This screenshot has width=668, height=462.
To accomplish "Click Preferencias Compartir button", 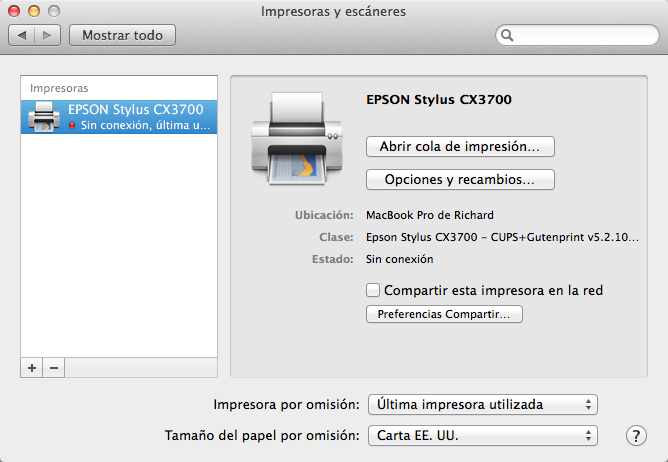I will pyautogui.click(x=444, y=314).
